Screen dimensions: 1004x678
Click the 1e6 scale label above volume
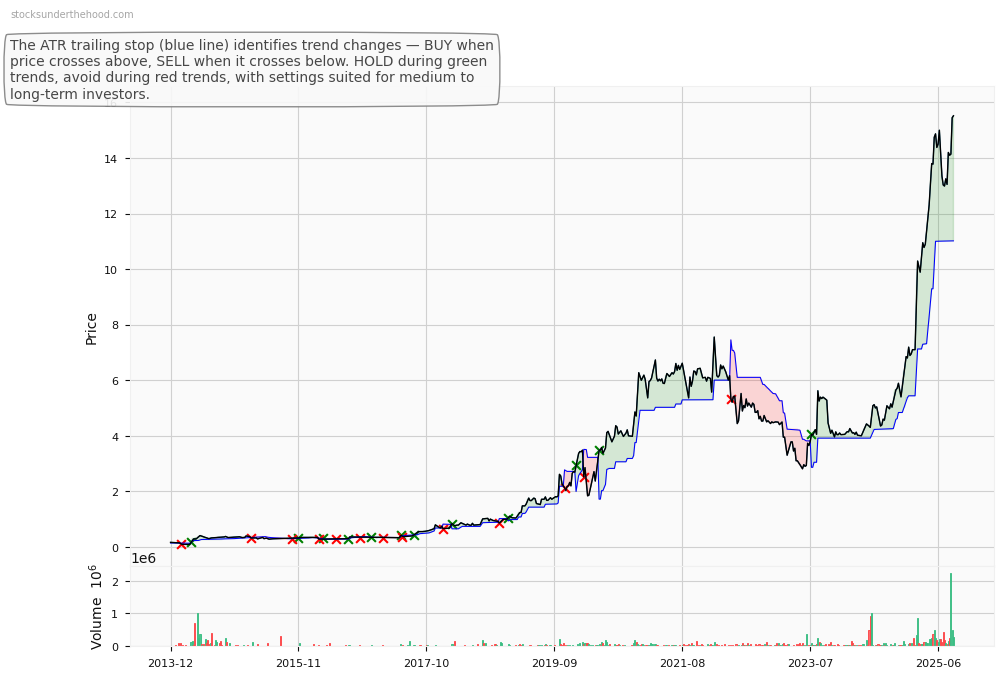tap(143, 558)
